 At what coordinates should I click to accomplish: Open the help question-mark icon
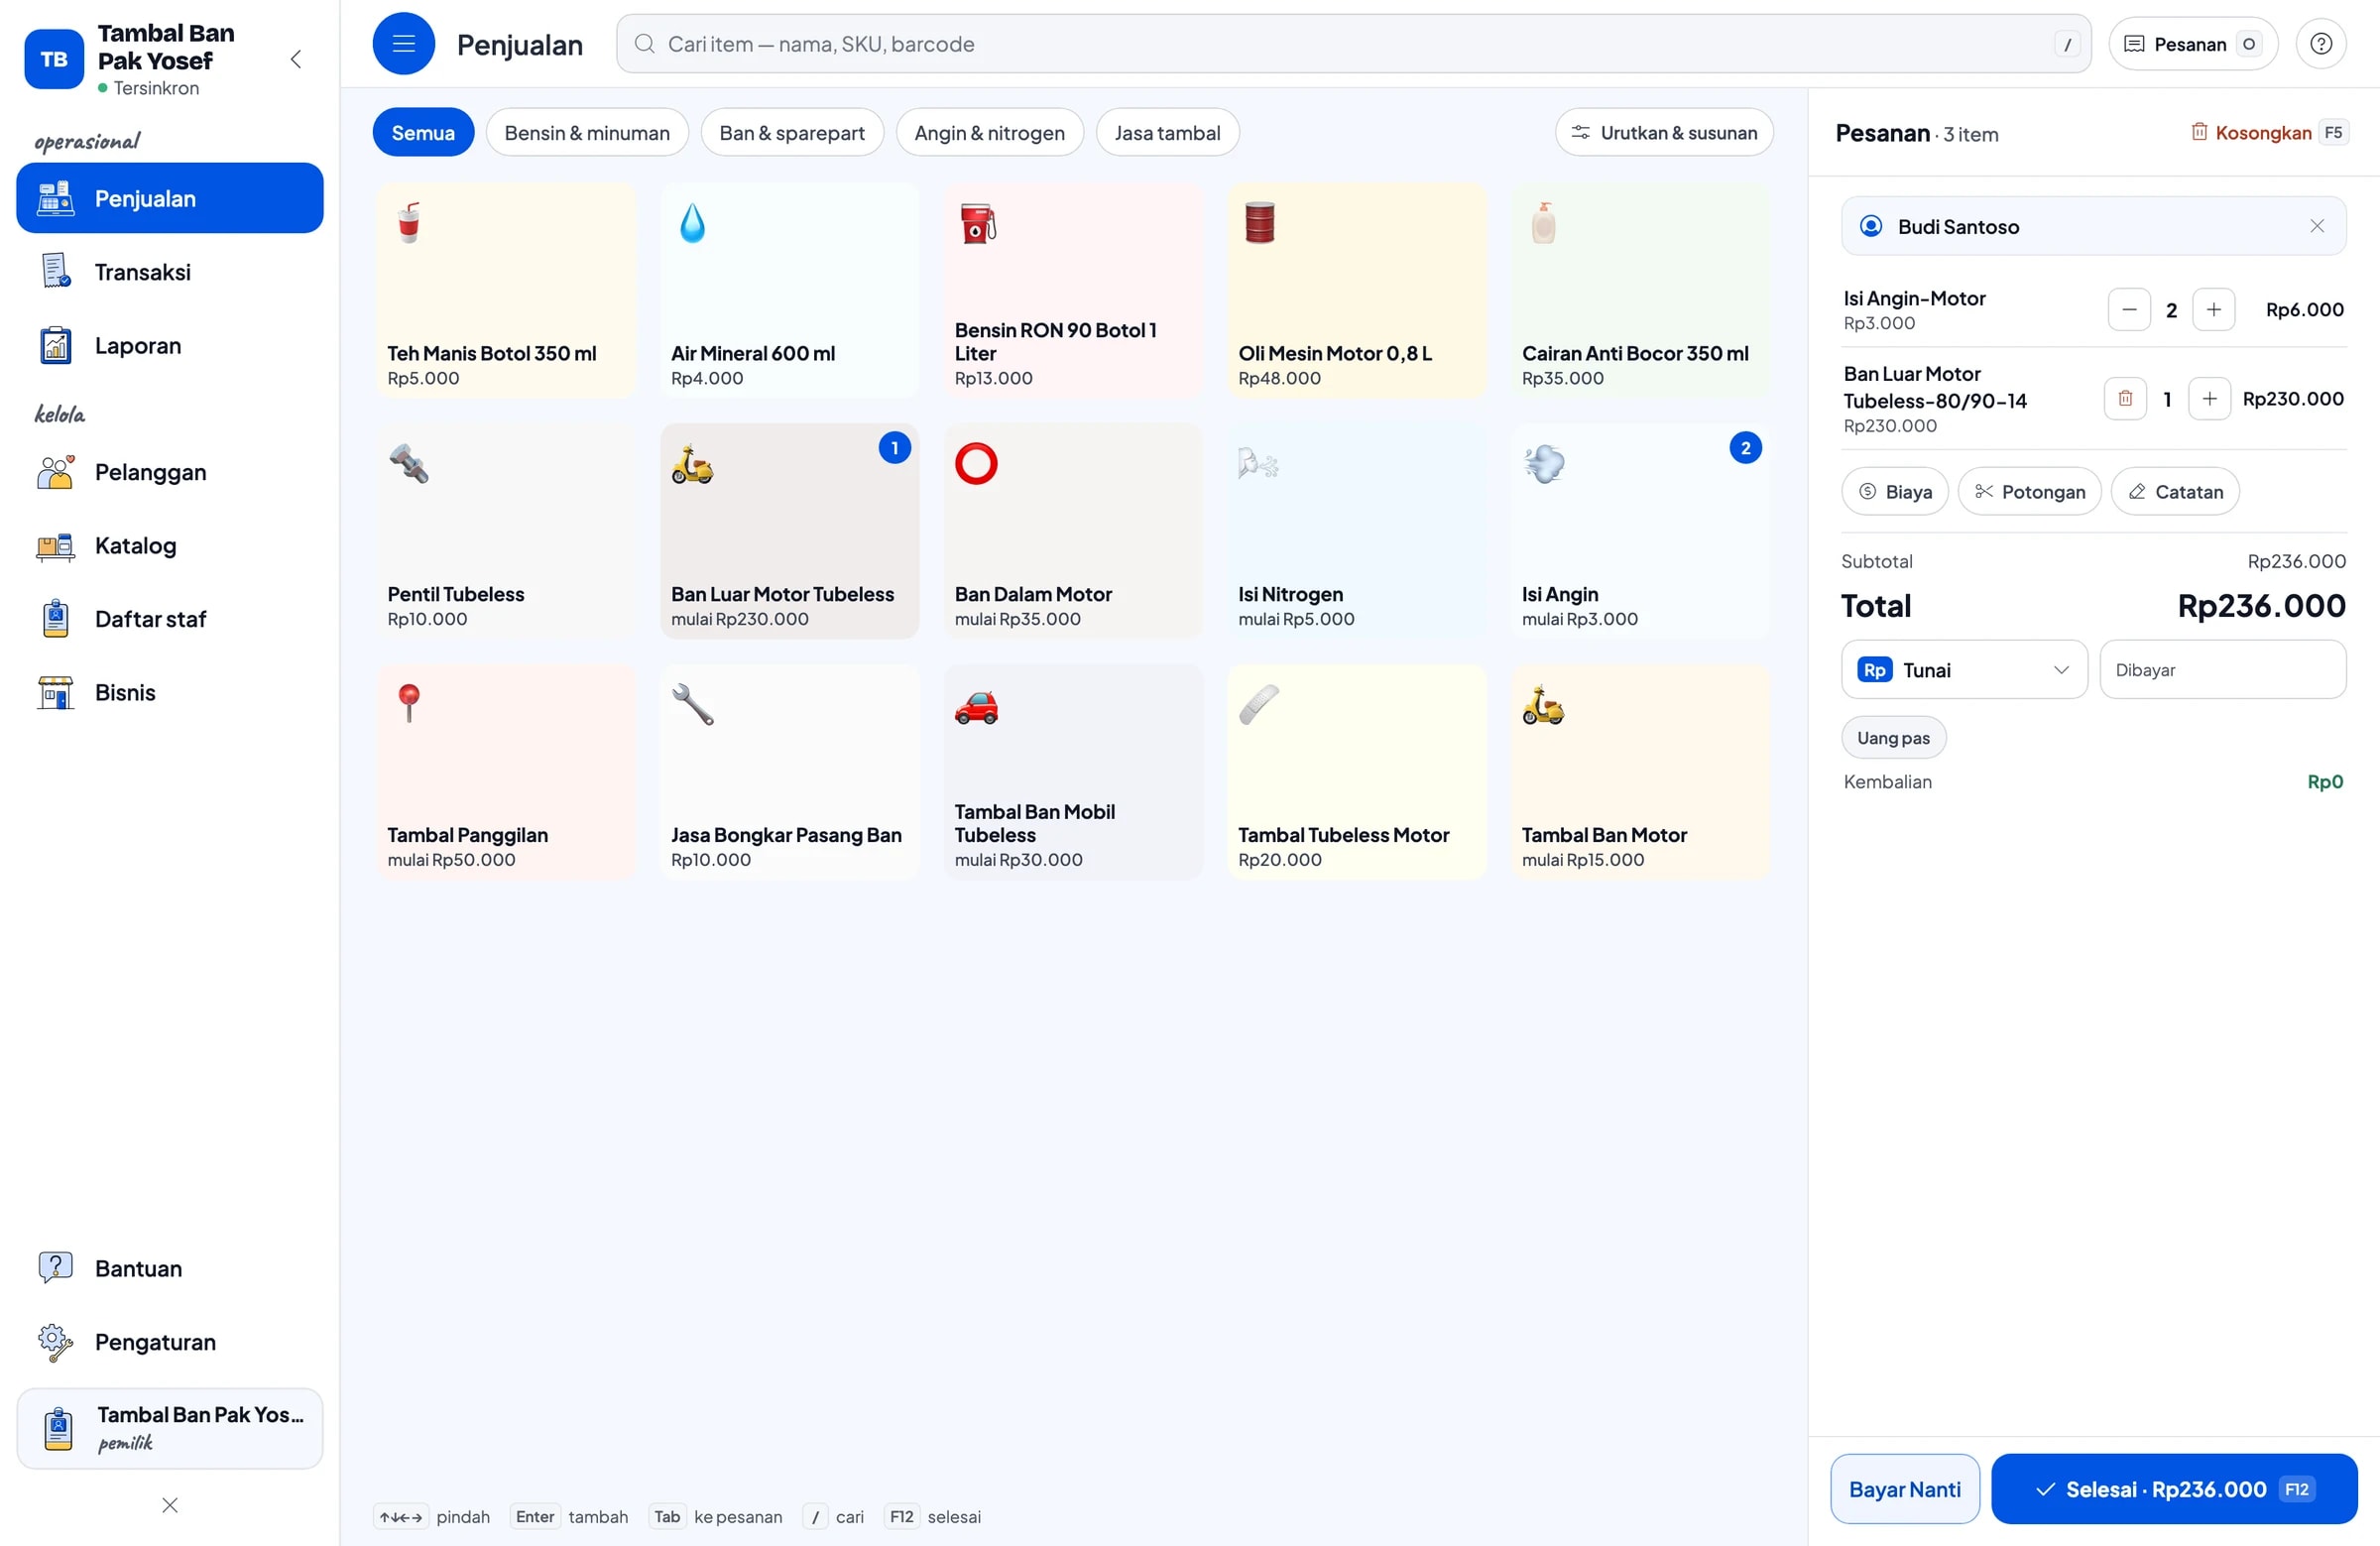[2321, 44]
